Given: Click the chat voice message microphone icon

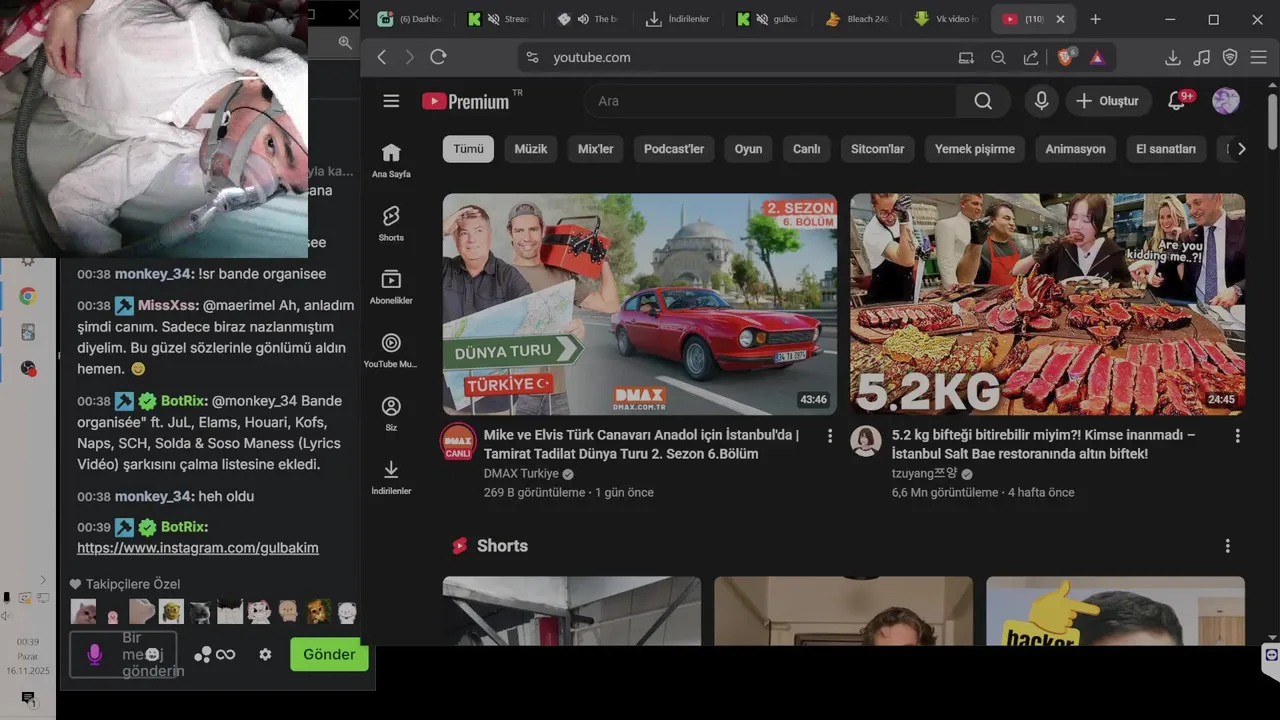Looking at the screenshot, I should [94, 654].
